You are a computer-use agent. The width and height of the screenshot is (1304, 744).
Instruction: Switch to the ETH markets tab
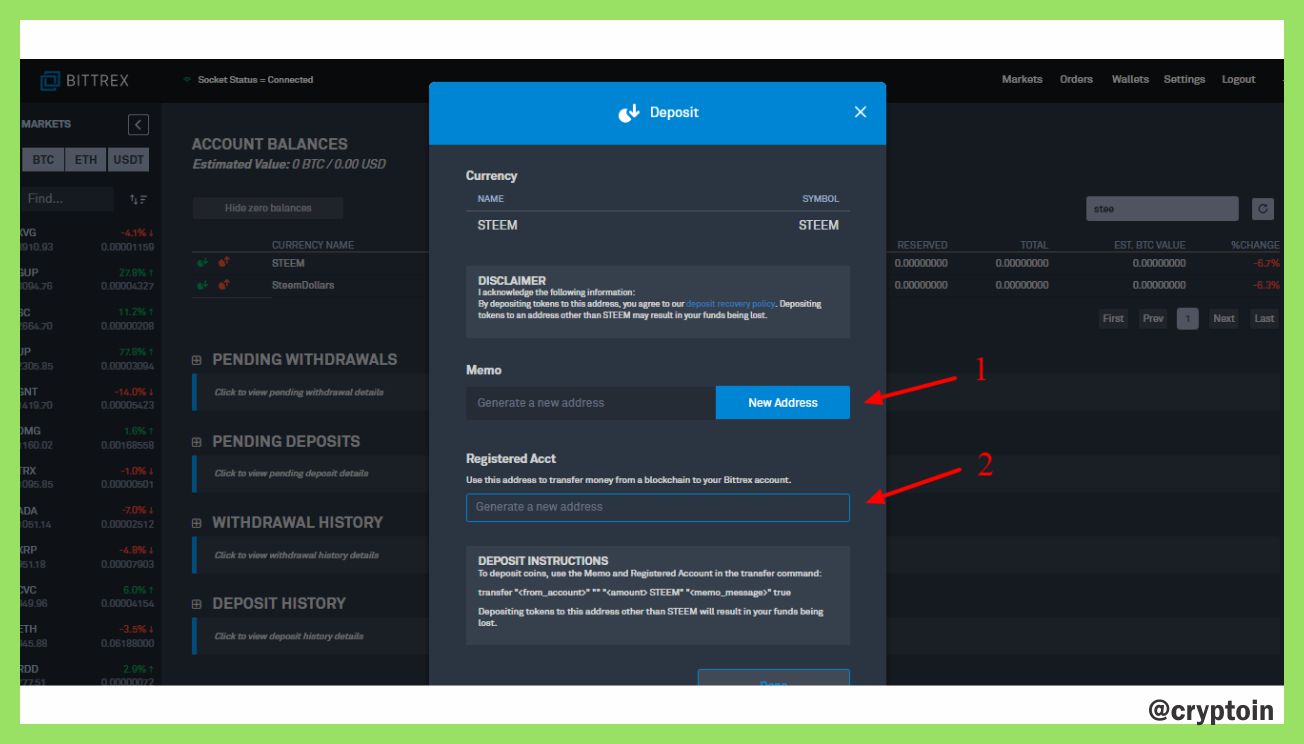(86, 160)
